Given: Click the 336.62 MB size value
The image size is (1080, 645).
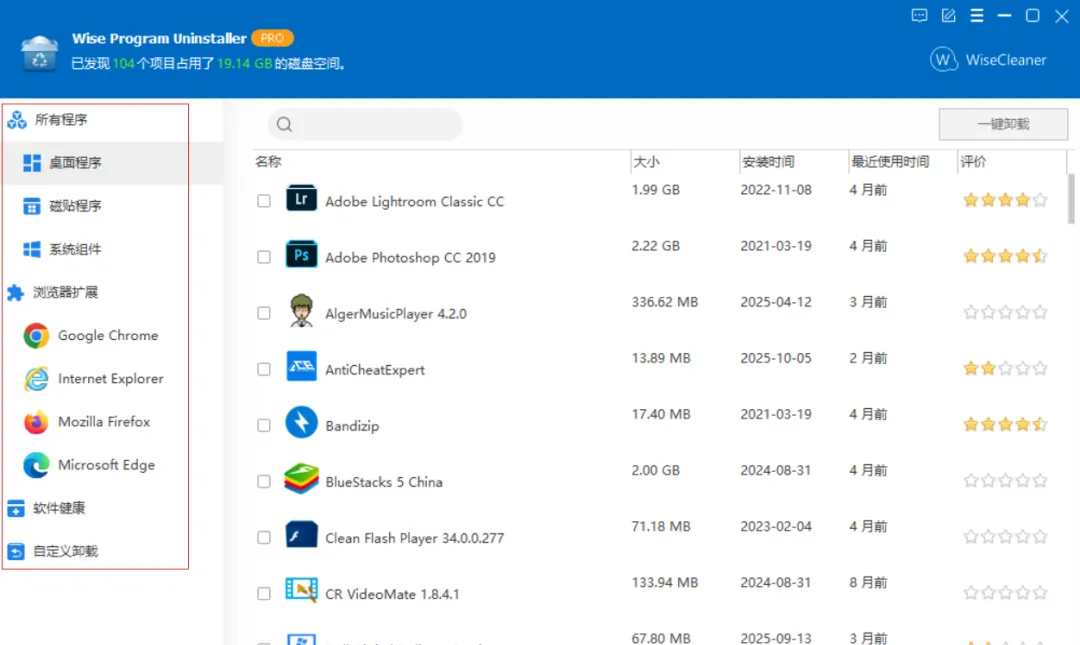Looking at the screenshot, I should (x=665, y=303).
